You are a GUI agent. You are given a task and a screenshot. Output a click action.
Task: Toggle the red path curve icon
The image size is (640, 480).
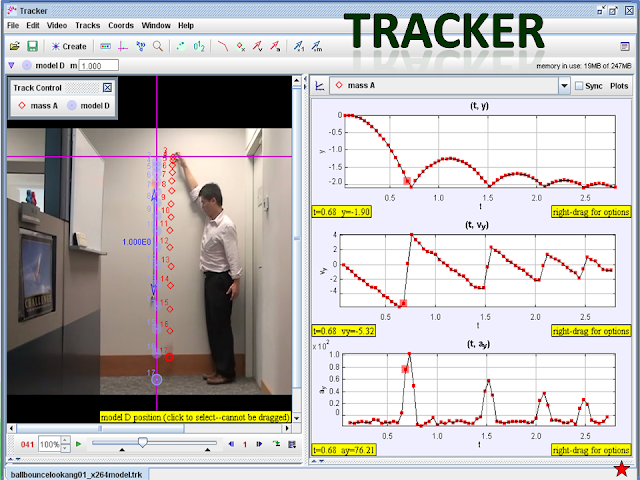tap(223, 47)
